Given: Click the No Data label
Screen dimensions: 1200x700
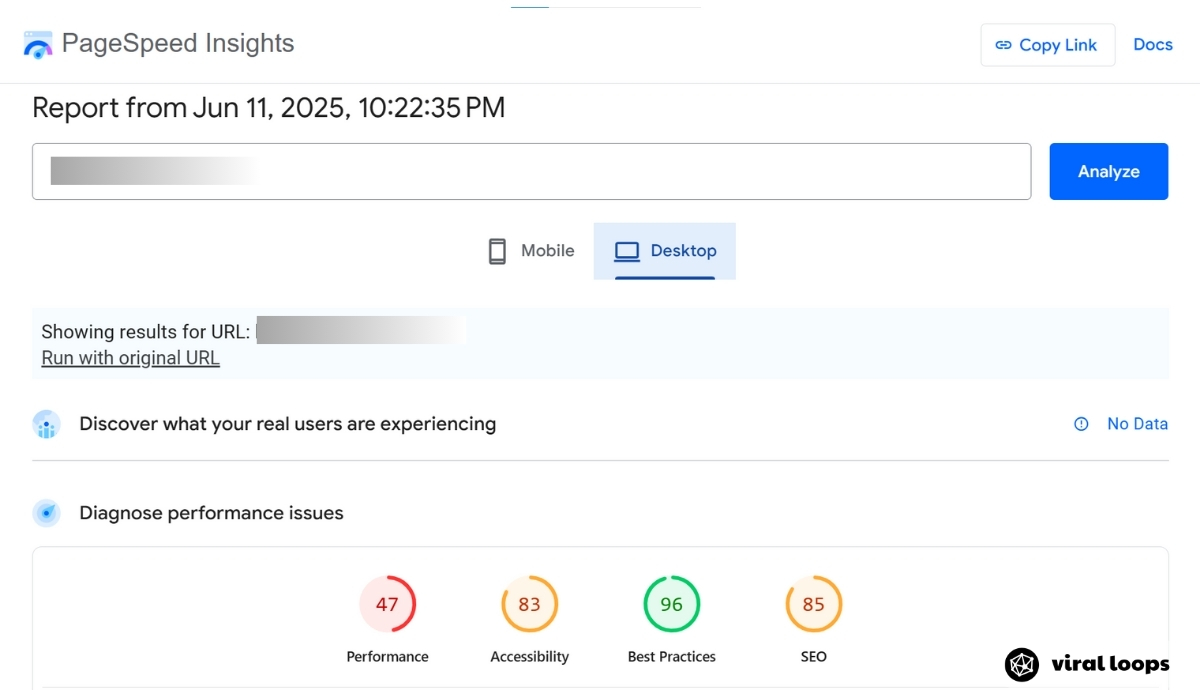Looking at the screenshot, I should tap(1137, 424).
